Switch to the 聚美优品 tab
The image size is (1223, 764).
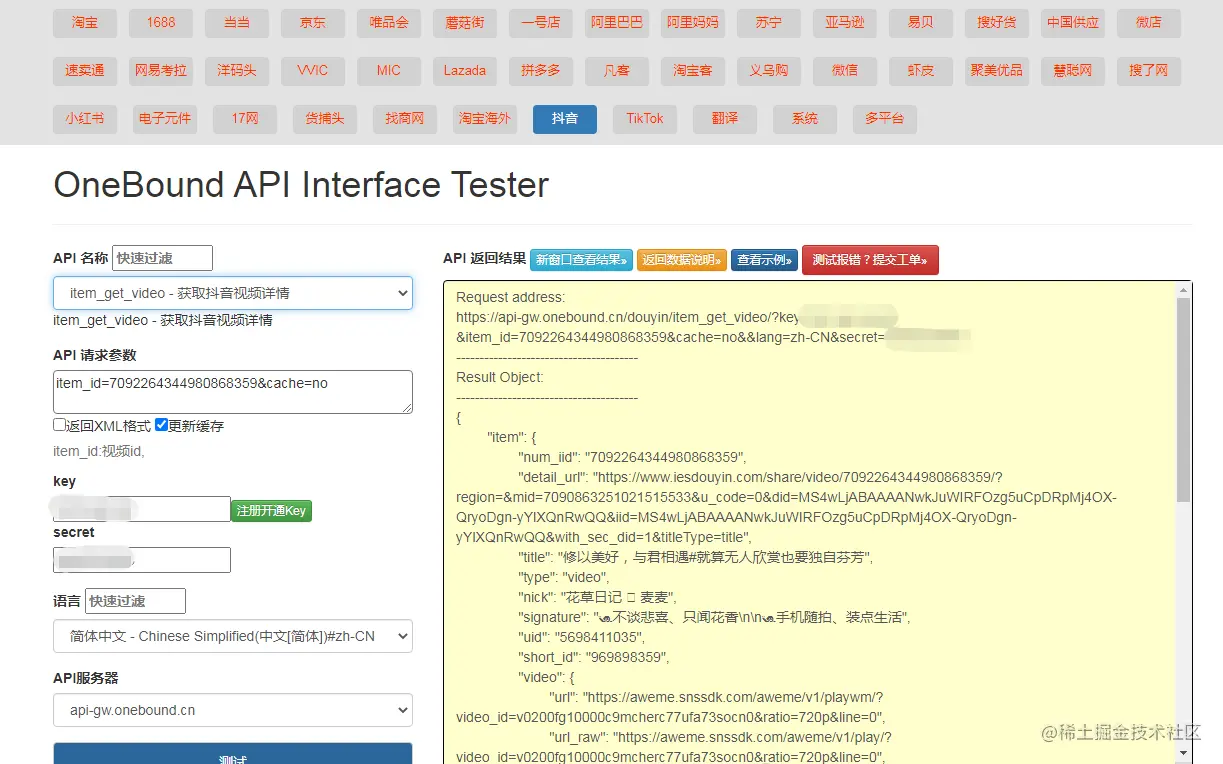click(x=997, y=71)
